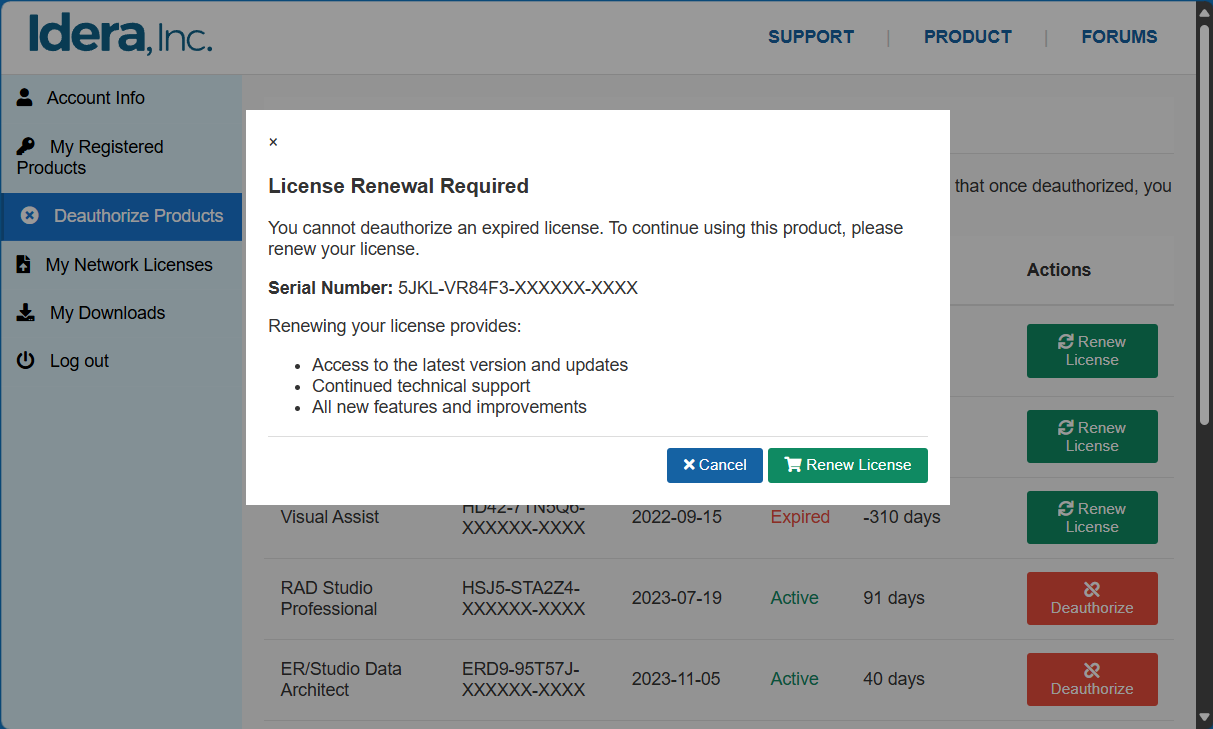The image size is (1213, 729).
Task: Click serial number ERD9-95T57J-XXXXXX-XXXX
Action: click(x=523, y=679)
